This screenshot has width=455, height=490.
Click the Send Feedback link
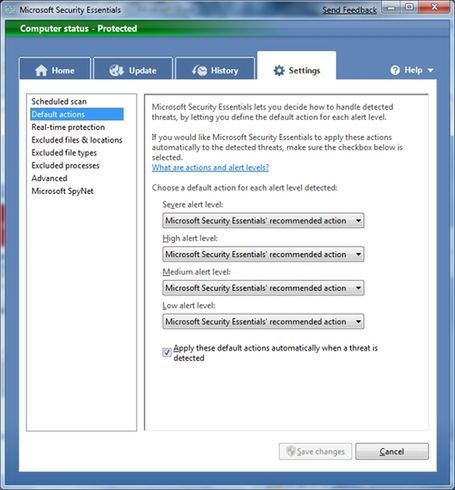349,10
